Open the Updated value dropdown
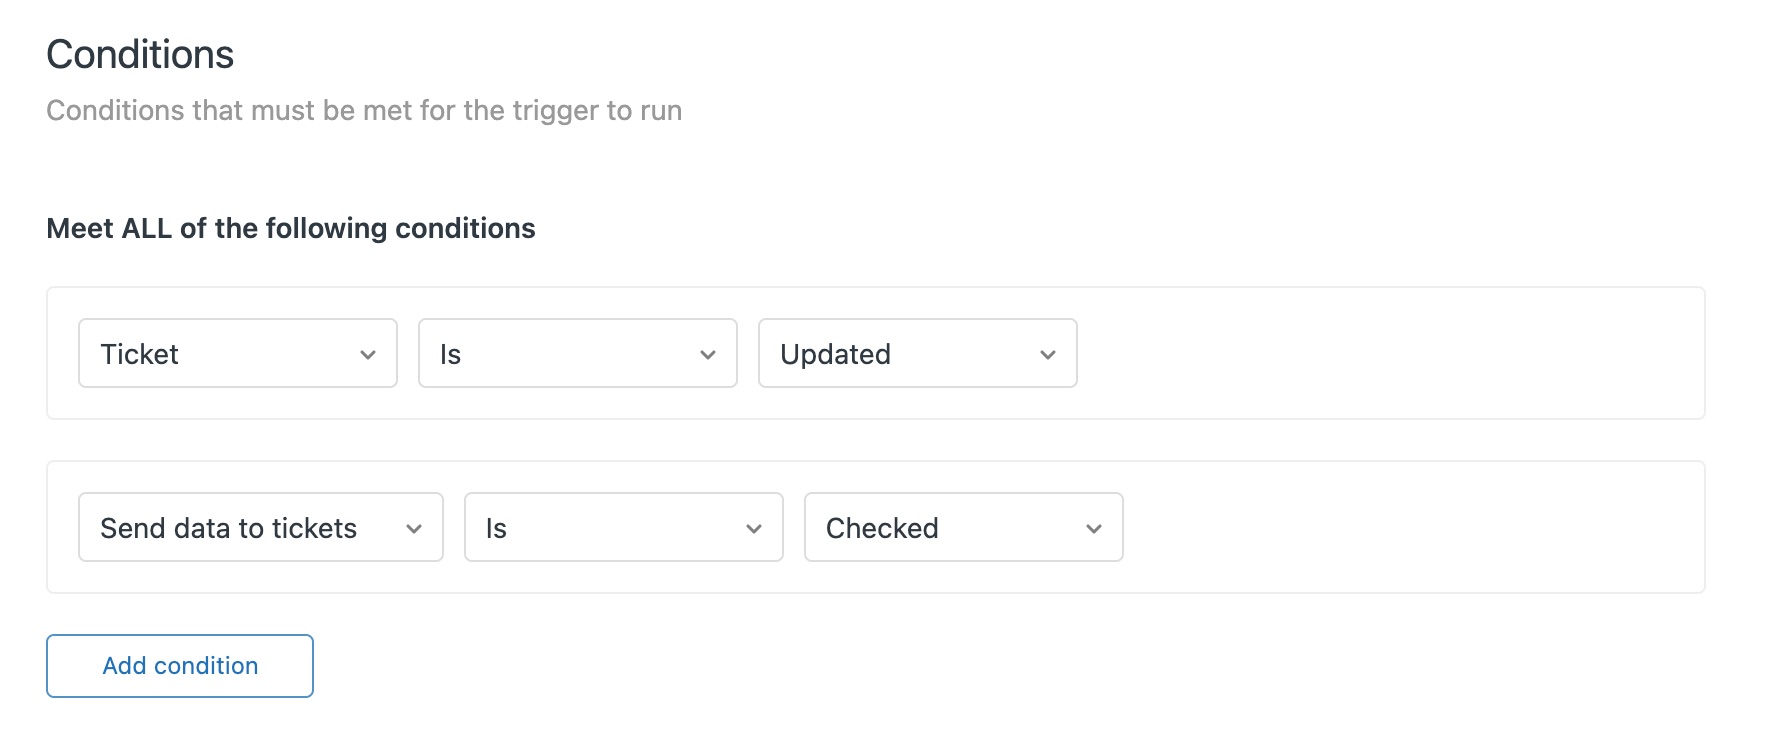 coord(918,353)
